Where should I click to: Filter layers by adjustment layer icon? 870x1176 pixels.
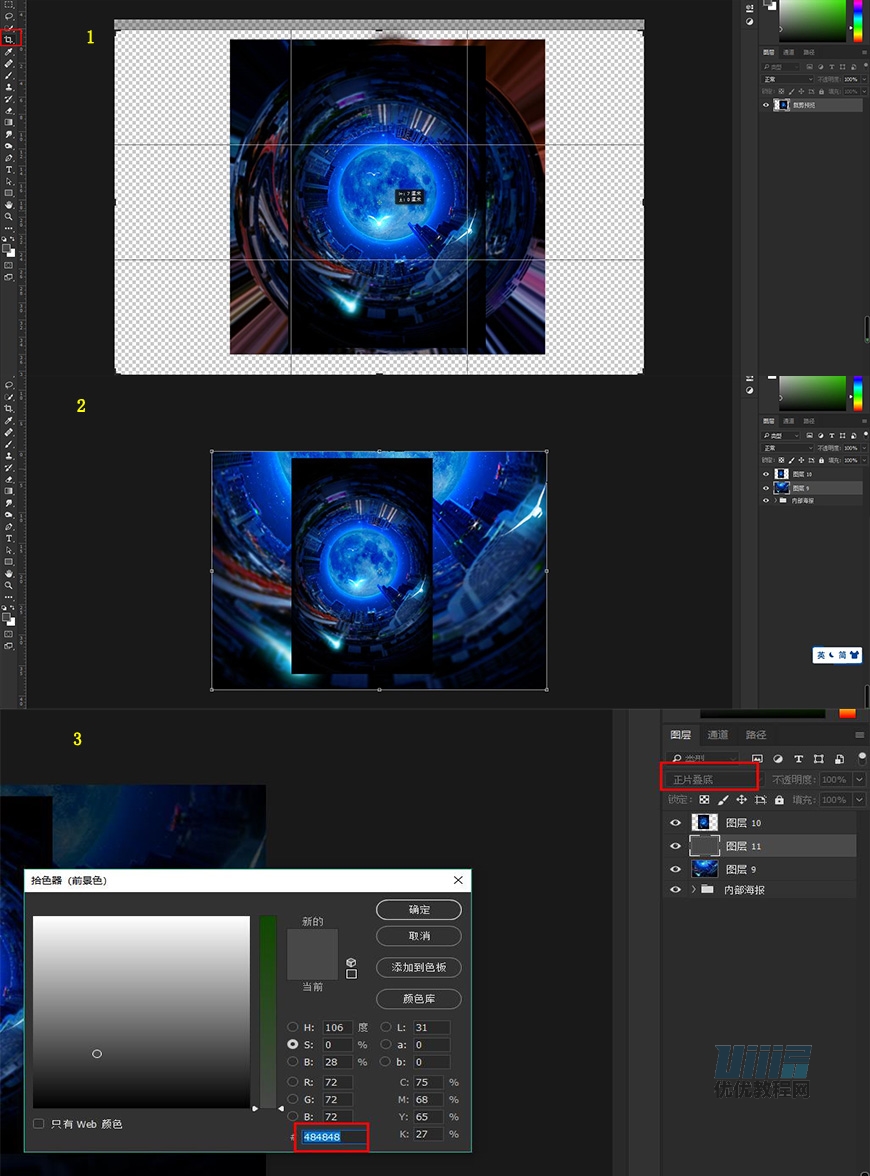pos(778,759)
